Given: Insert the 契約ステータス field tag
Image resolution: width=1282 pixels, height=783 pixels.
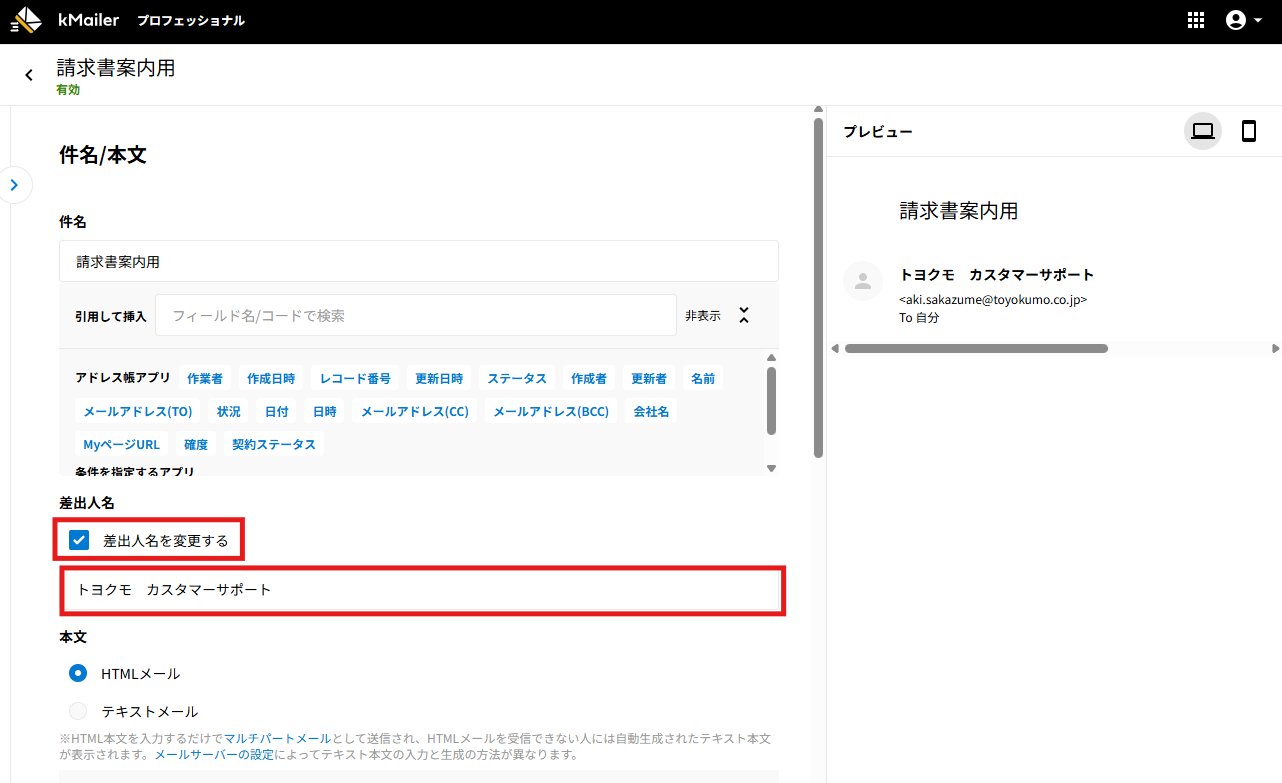Looking at the screenshot, I should coord(274,444).
